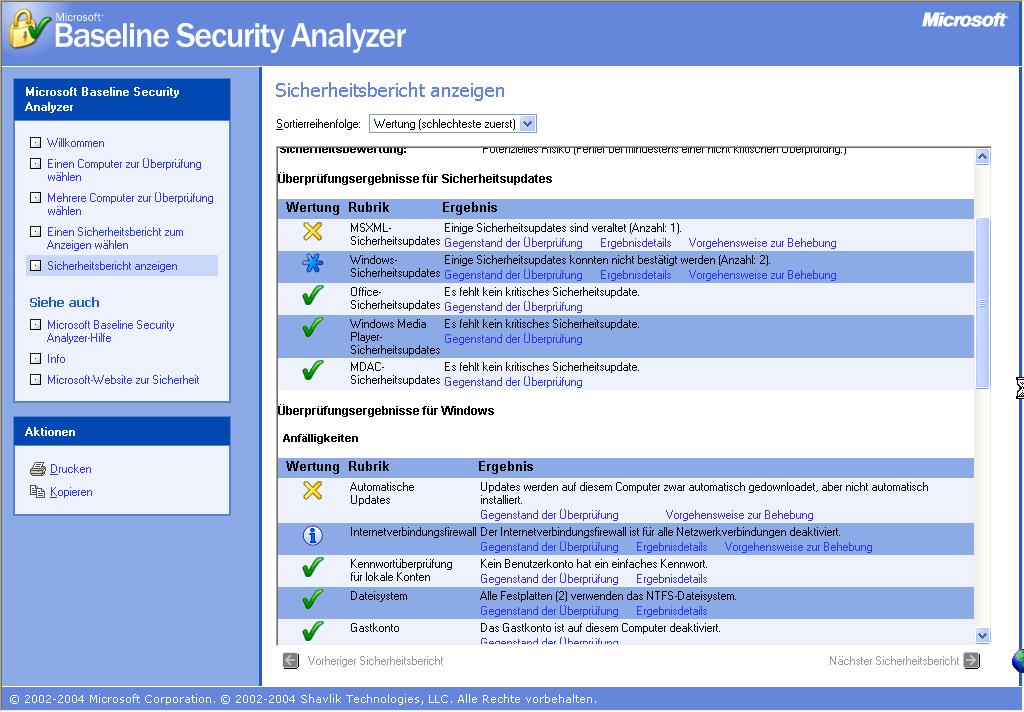
Task: Open Ergebnisdetails for Windows-Sicherheitsupdates
Action: click(x=635, y=275)
